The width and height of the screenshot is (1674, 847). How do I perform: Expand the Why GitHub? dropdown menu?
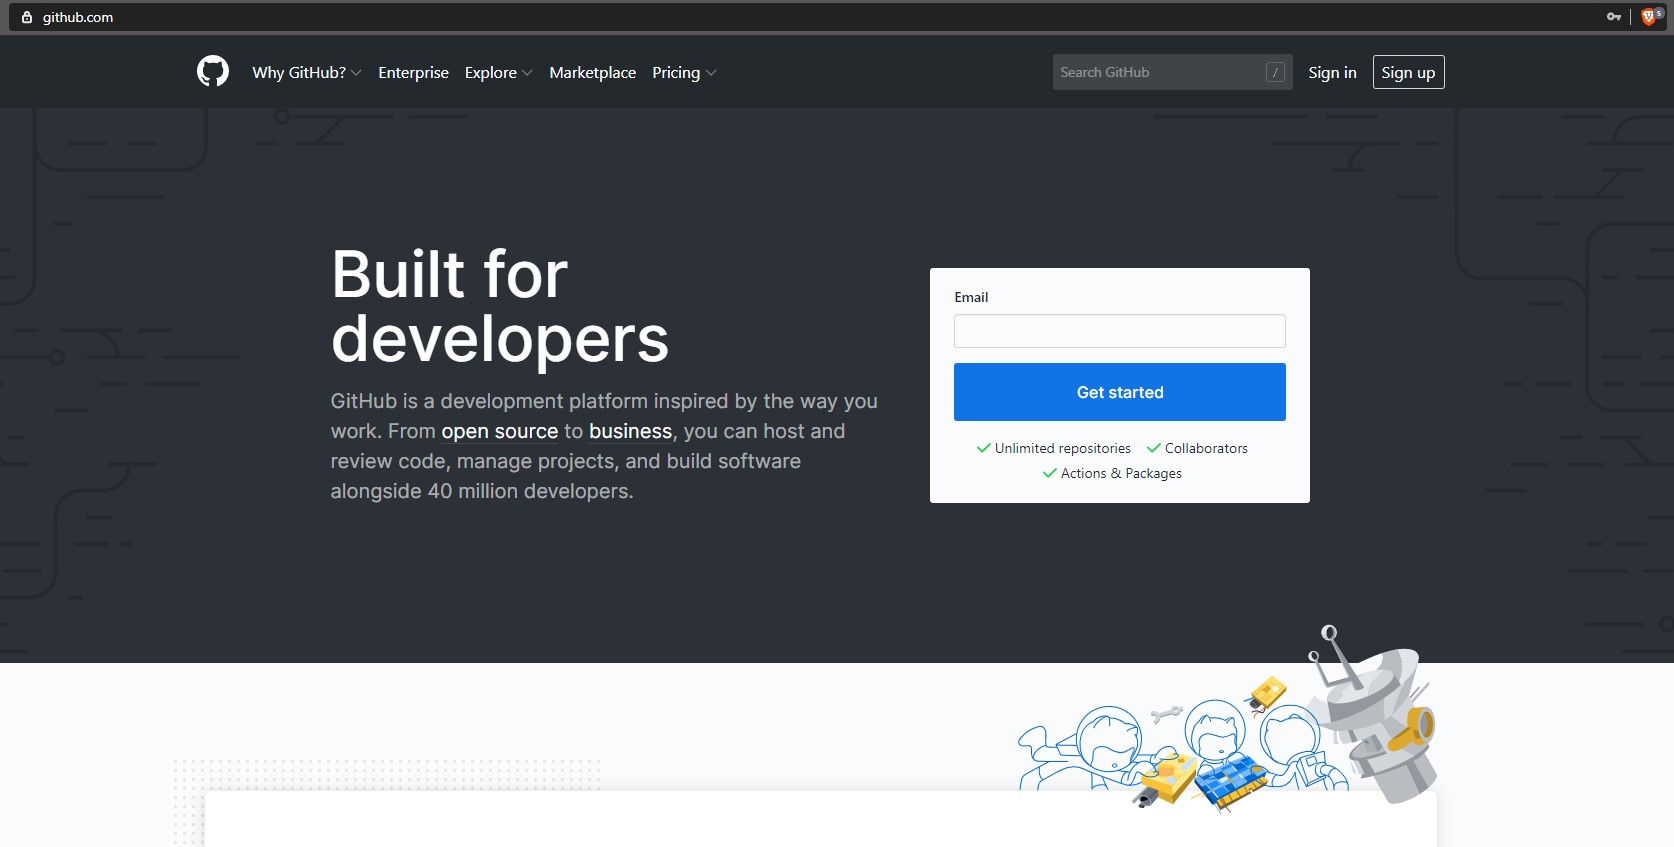pyautogui.click(x=306, y=72)
